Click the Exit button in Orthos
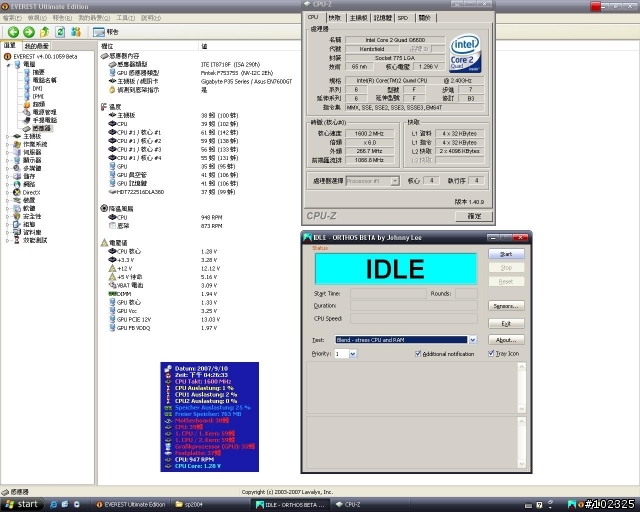Viewport: 640px width, 512px height. pyautogui.click(x=506, y=323)
